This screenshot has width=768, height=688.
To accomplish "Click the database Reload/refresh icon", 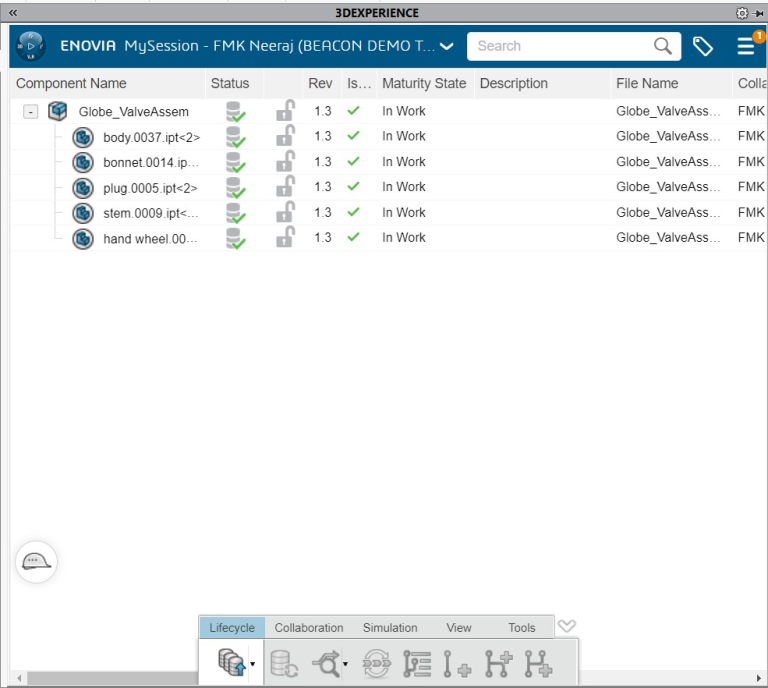I will pos(284,664).
